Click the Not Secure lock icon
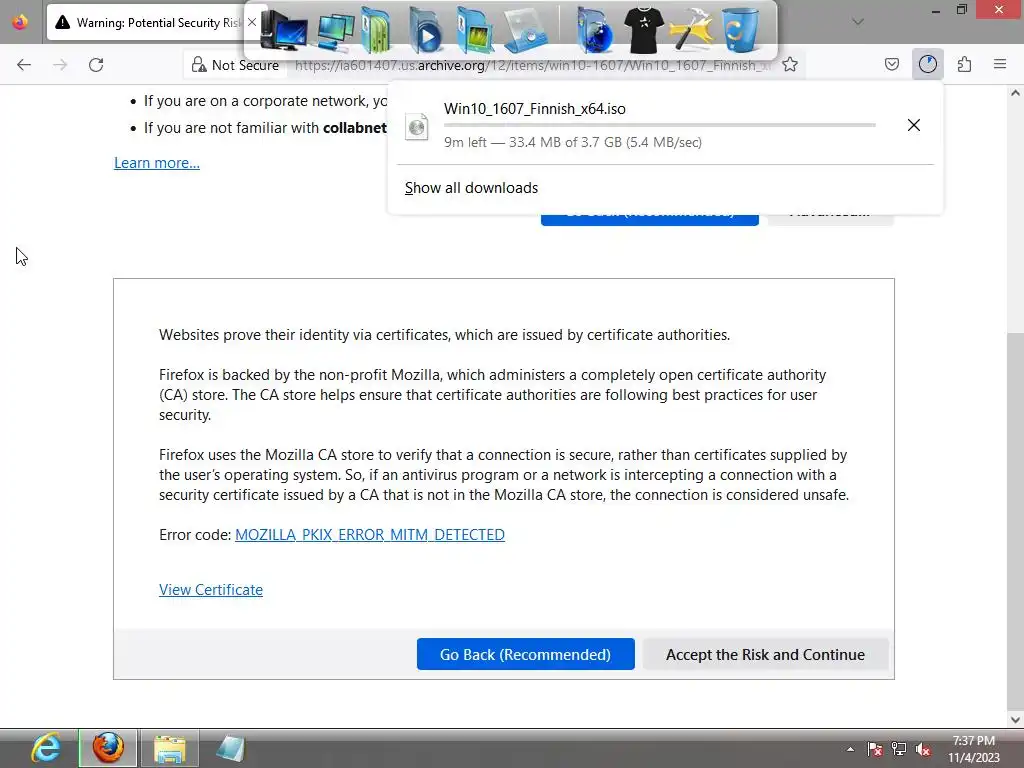Image resolution: width=1024 pixels, height=768 pixels. [199, 65]
